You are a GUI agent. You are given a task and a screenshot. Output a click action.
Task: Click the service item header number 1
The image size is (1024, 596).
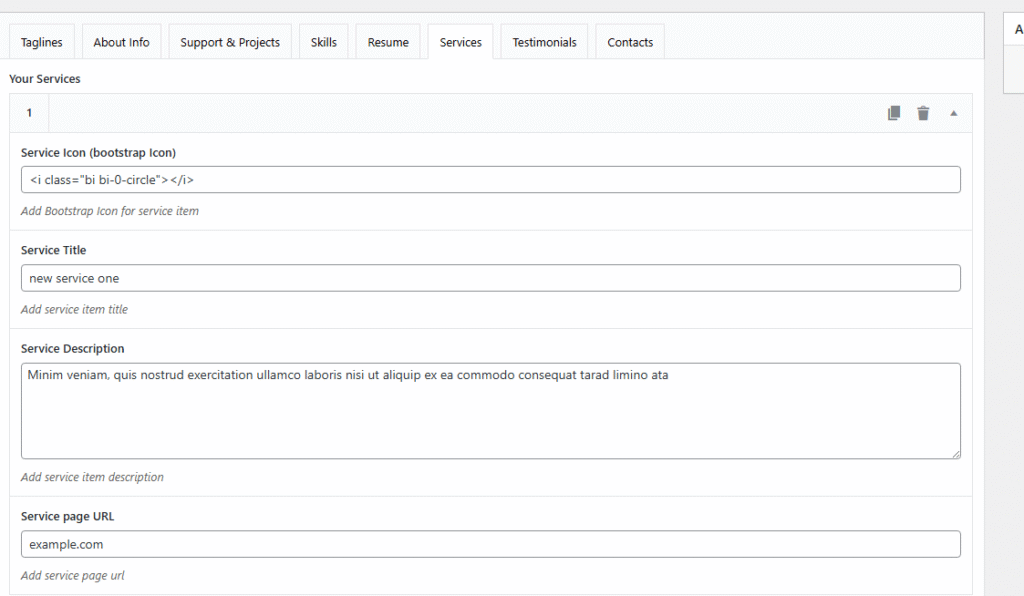[29, 113]
